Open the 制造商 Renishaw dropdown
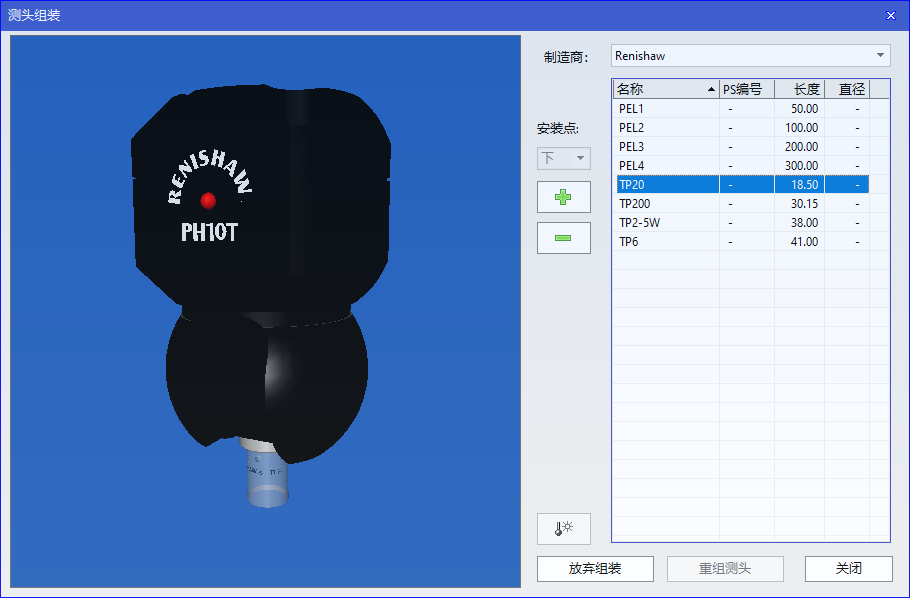Viewport: 910px width, 598px height. (750, 56)
